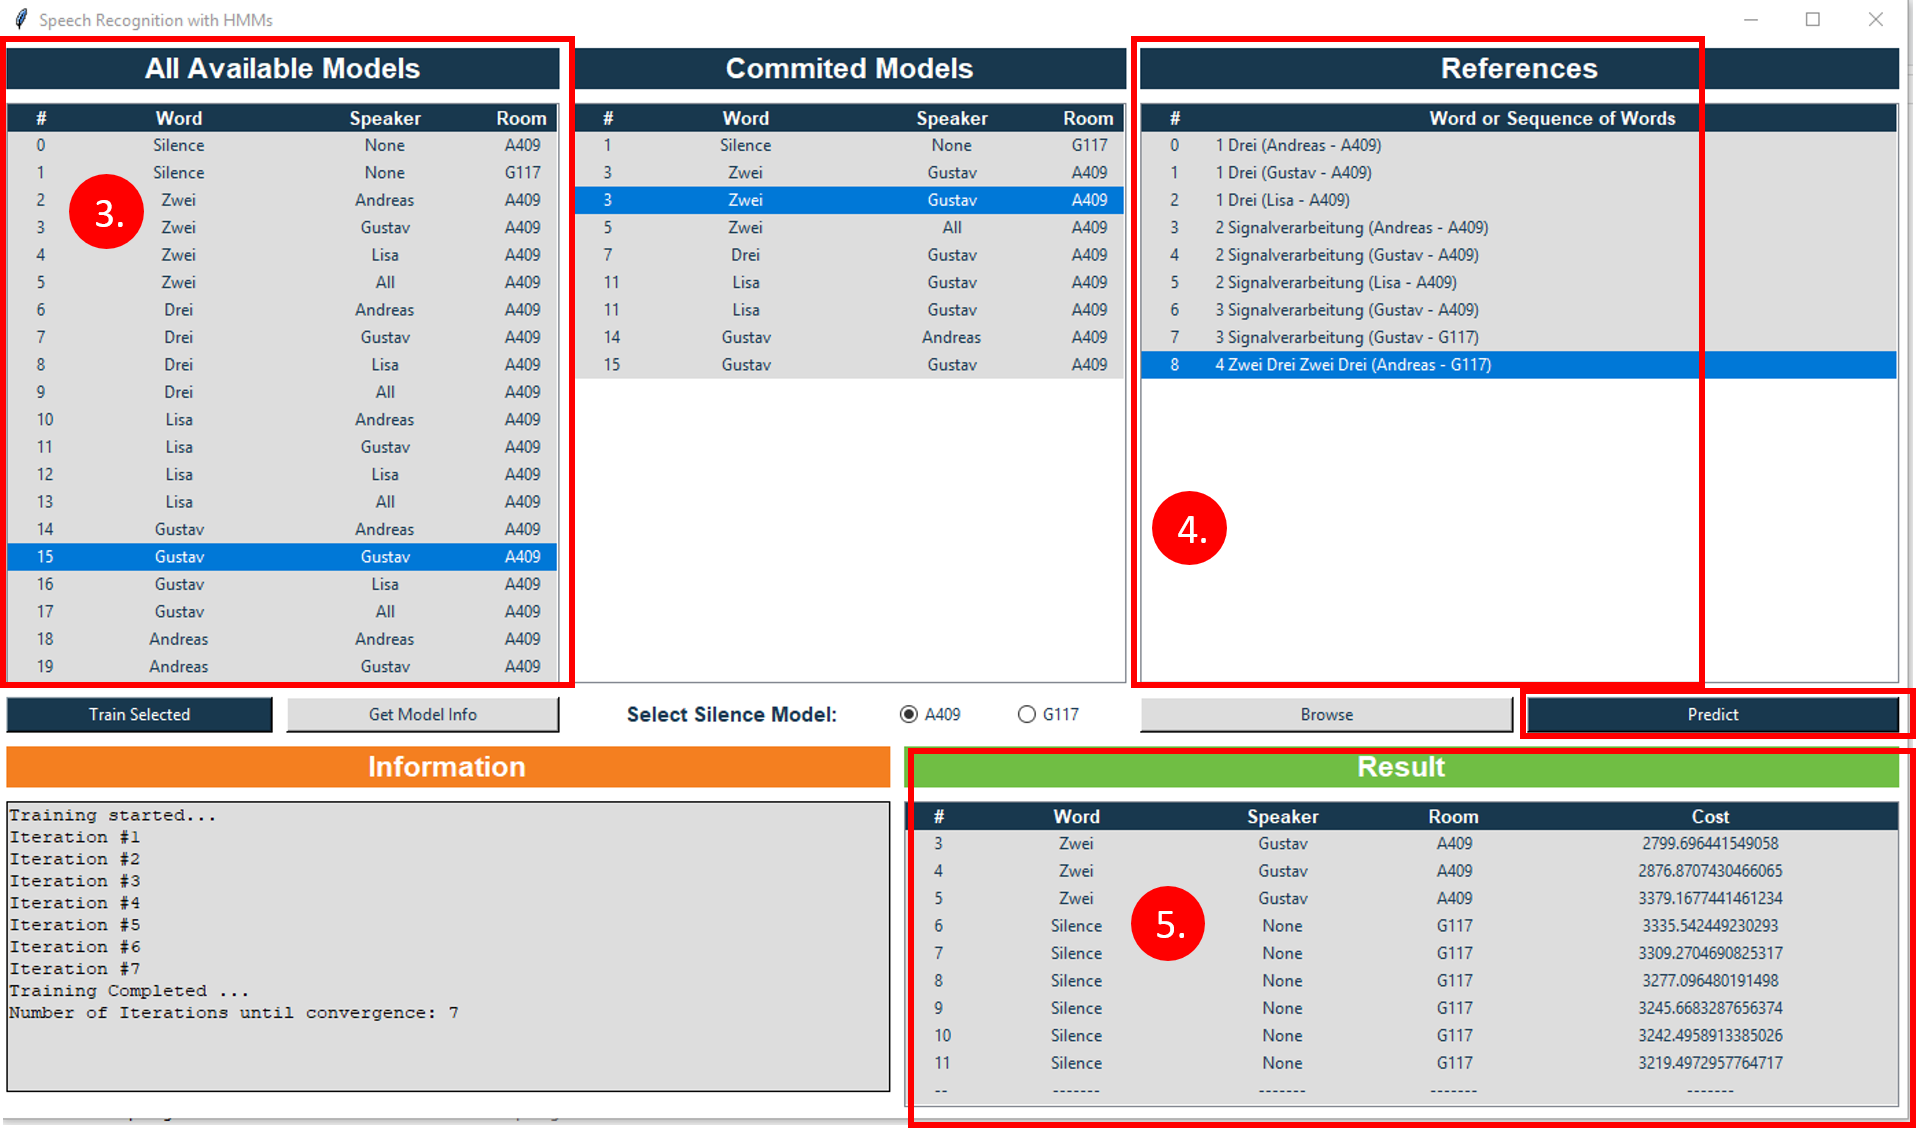Minimize the Speech Recognition window
The height and width of the screenshot is (1128, 1916).
[1750, 19]
